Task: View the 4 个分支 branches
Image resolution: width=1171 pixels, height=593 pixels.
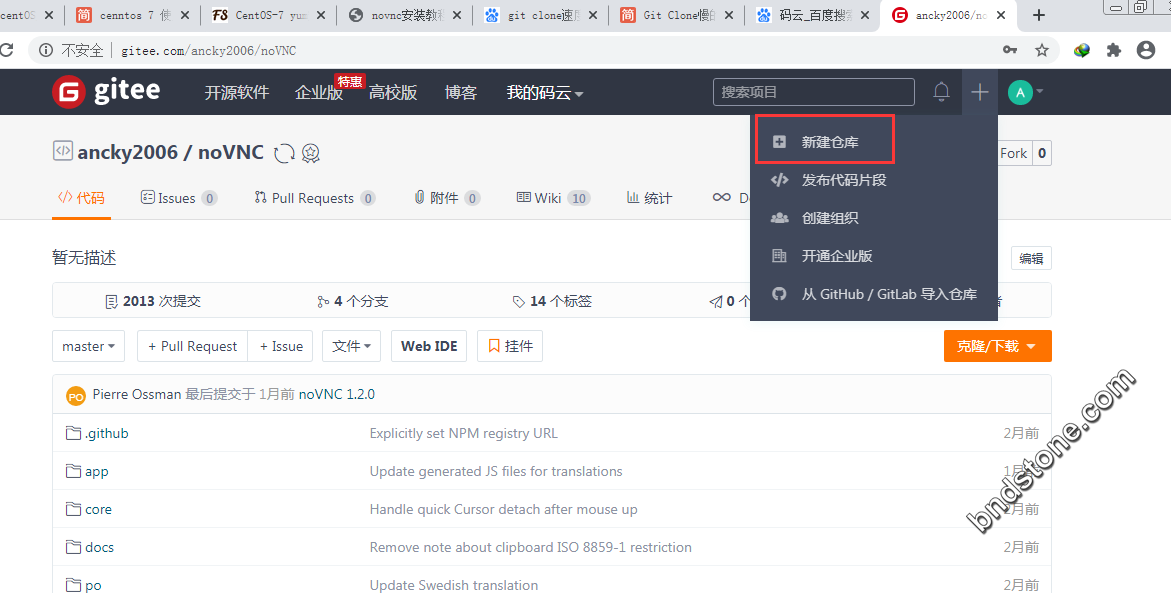Action: (x=352, y=301)
